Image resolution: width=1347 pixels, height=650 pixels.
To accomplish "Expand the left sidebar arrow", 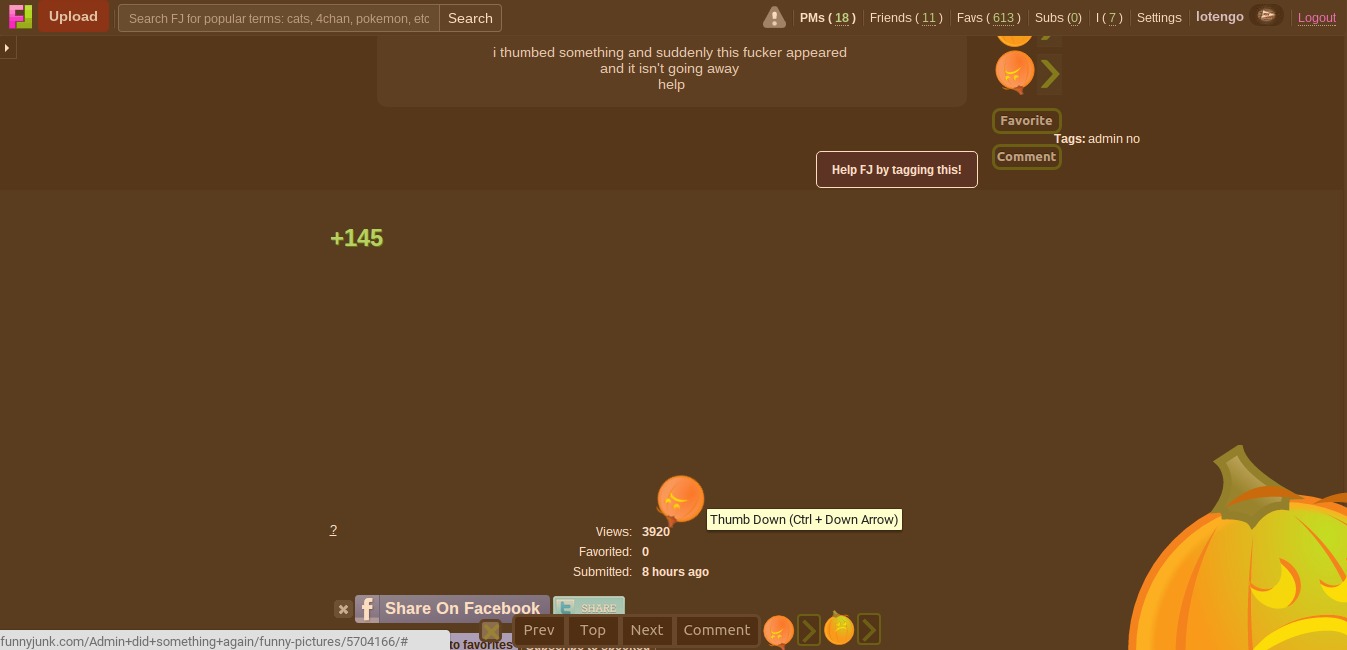I will click(x=7, y=48).
